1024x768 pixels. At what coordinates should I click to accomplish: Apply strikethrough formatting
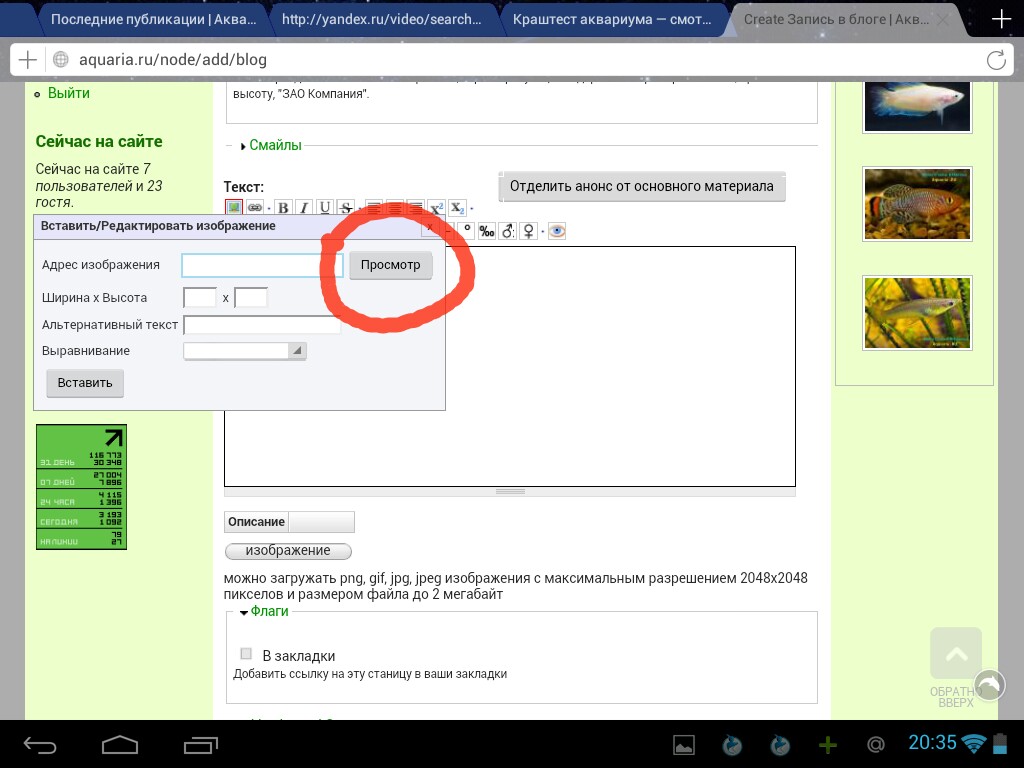click(345, 208)
